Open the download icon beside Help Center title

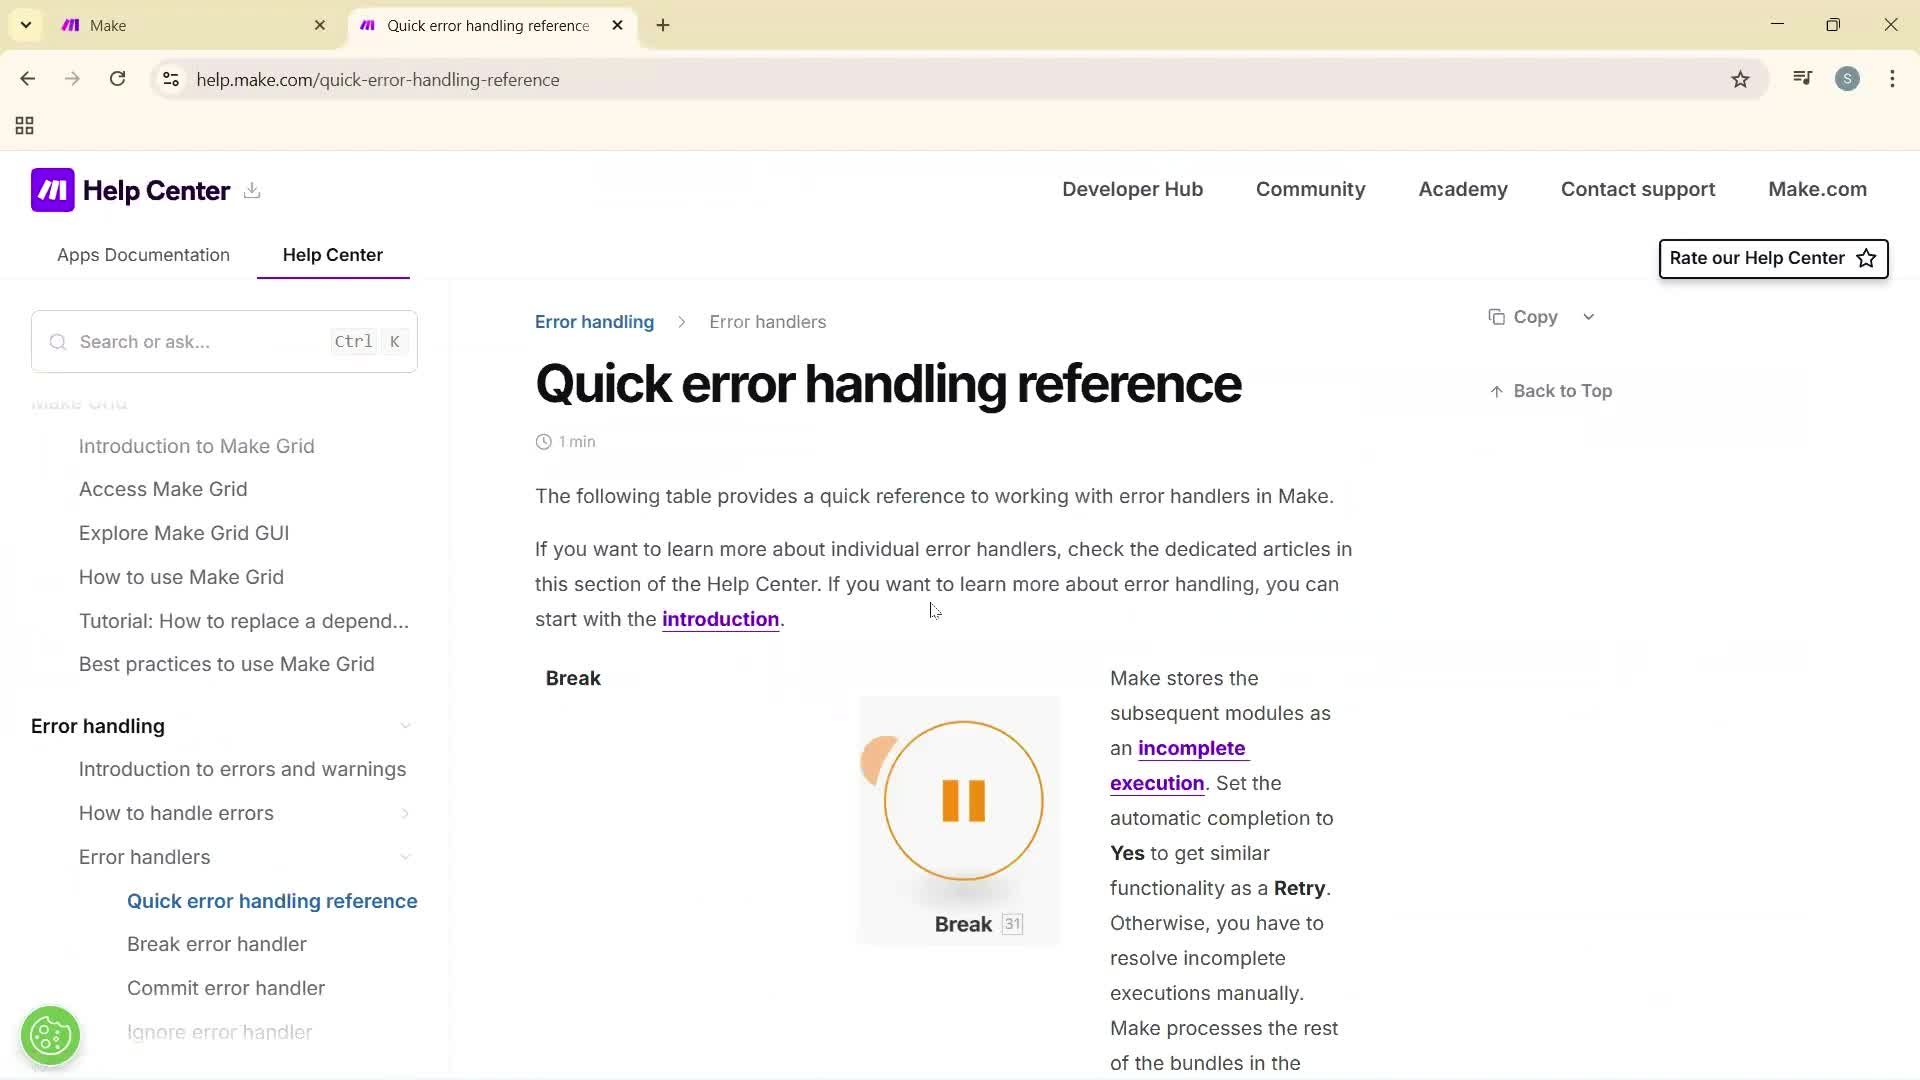(x=252, y=191)
